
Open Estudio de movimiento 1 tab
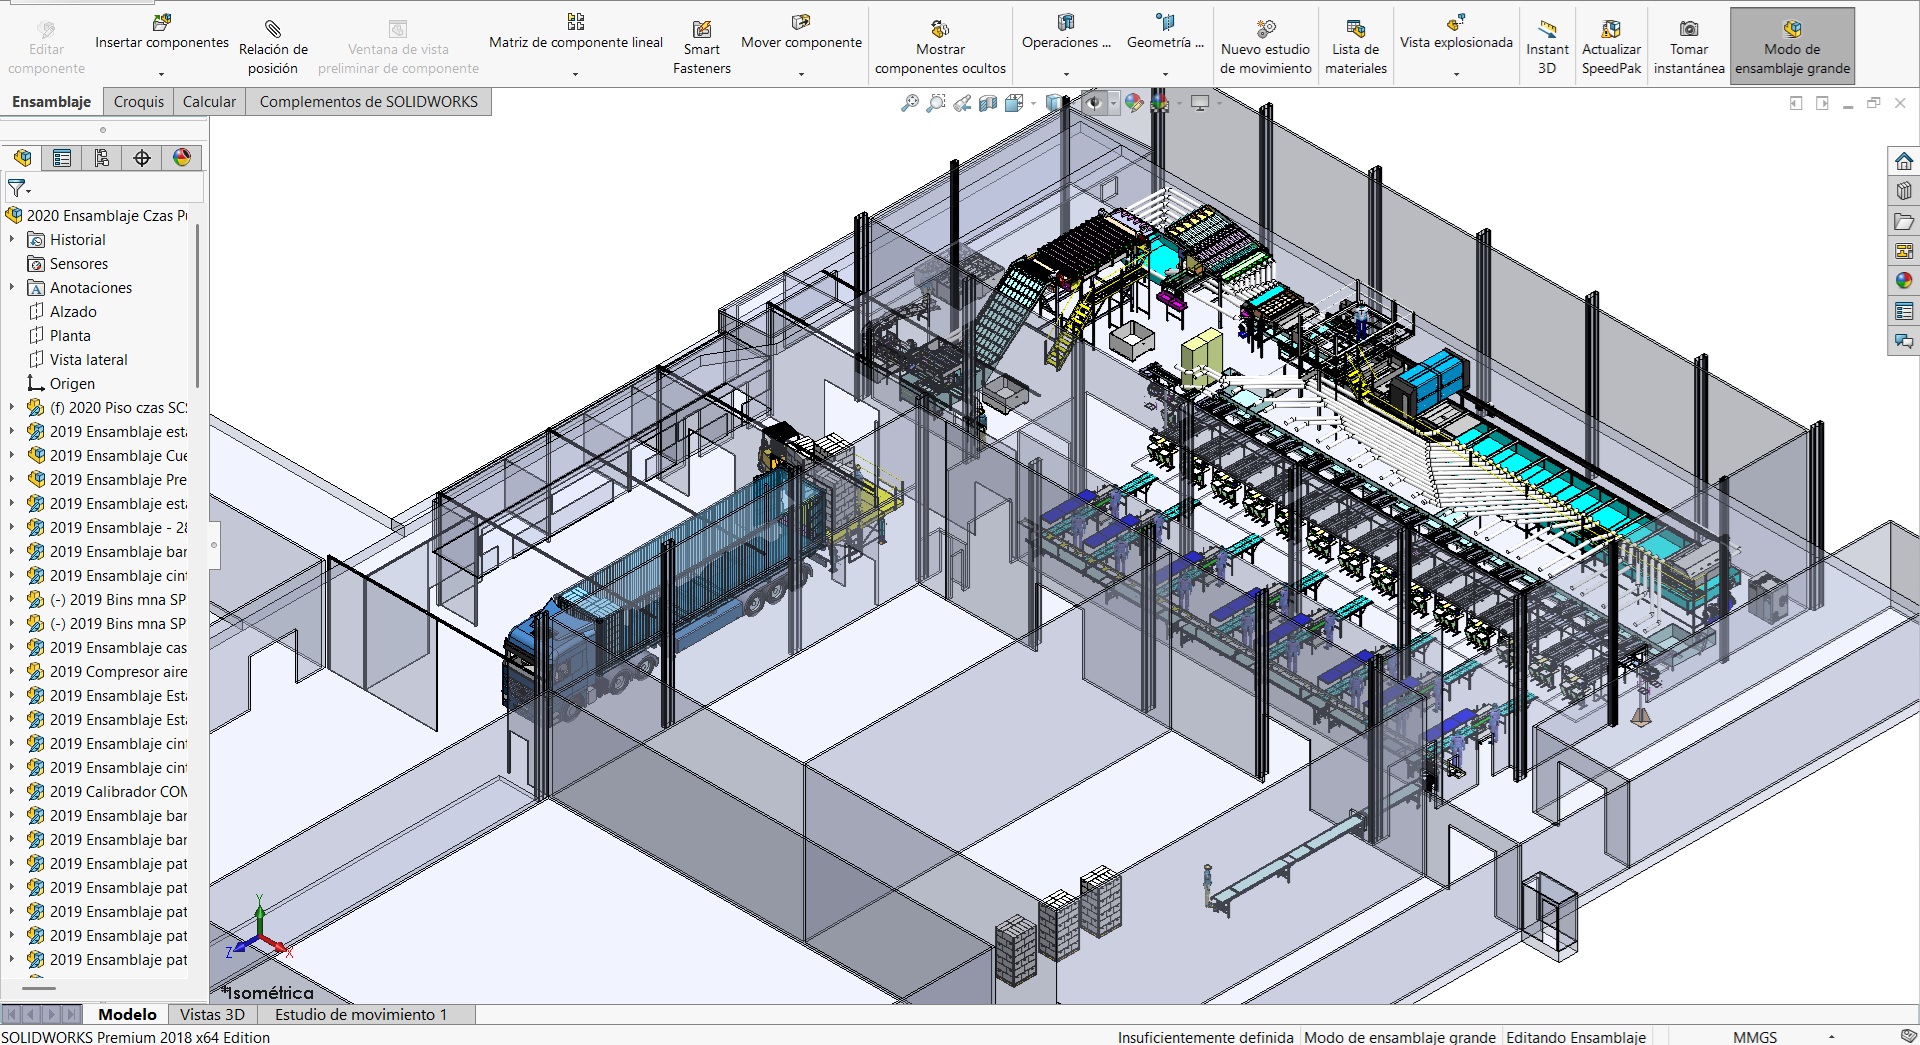tap(361, 1014)
